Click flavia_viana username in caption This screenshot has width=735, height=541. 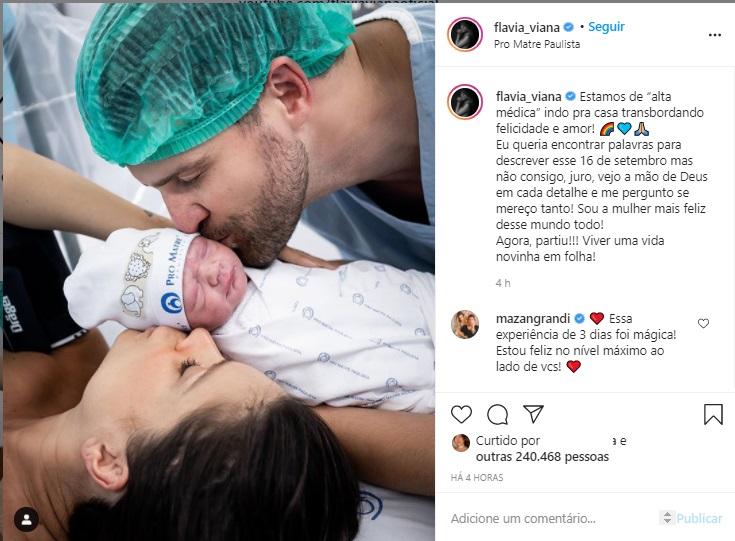(x=528, y=97)
